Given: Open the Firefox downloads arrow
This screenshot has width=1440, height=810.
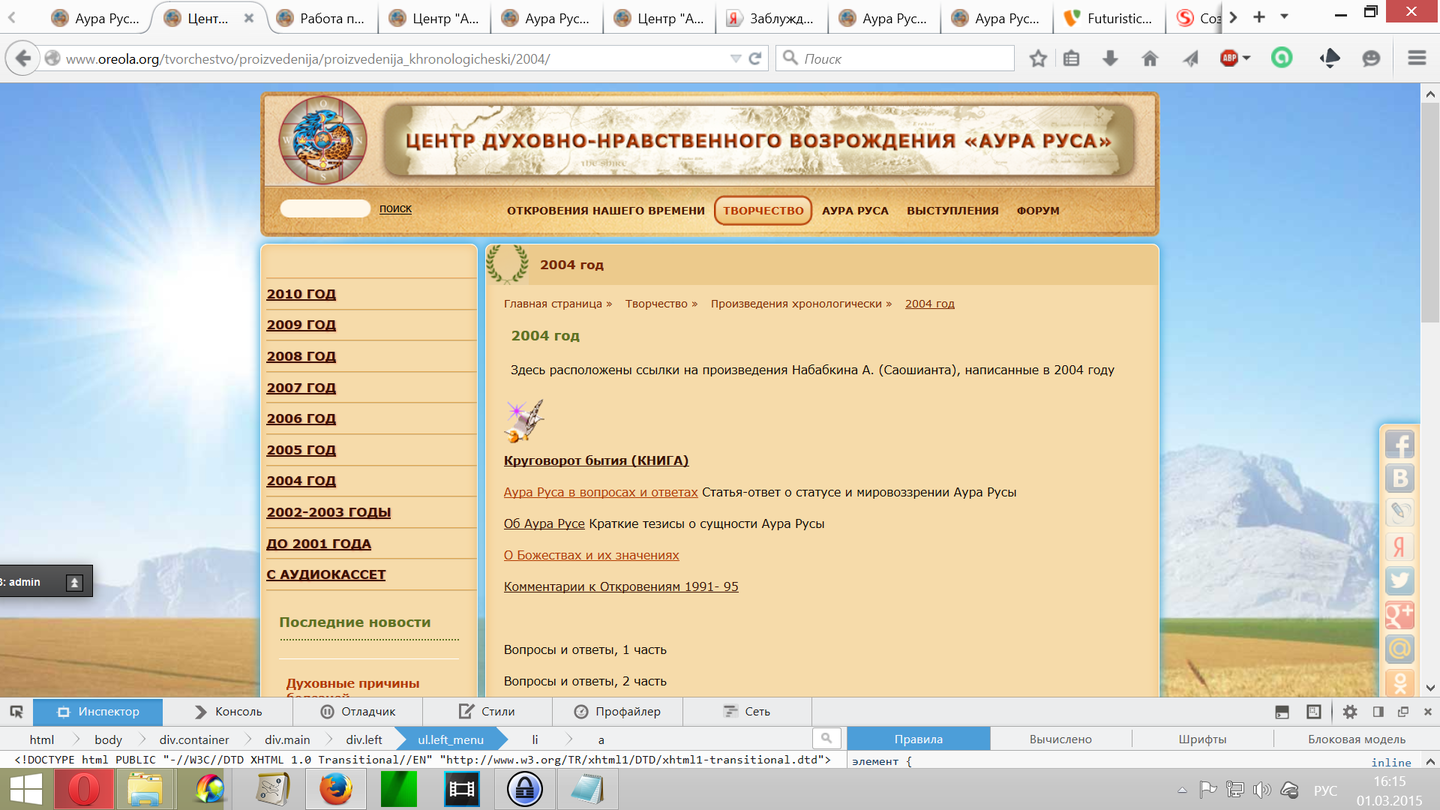Looking at the screenshot, I should click(1110, 59).
